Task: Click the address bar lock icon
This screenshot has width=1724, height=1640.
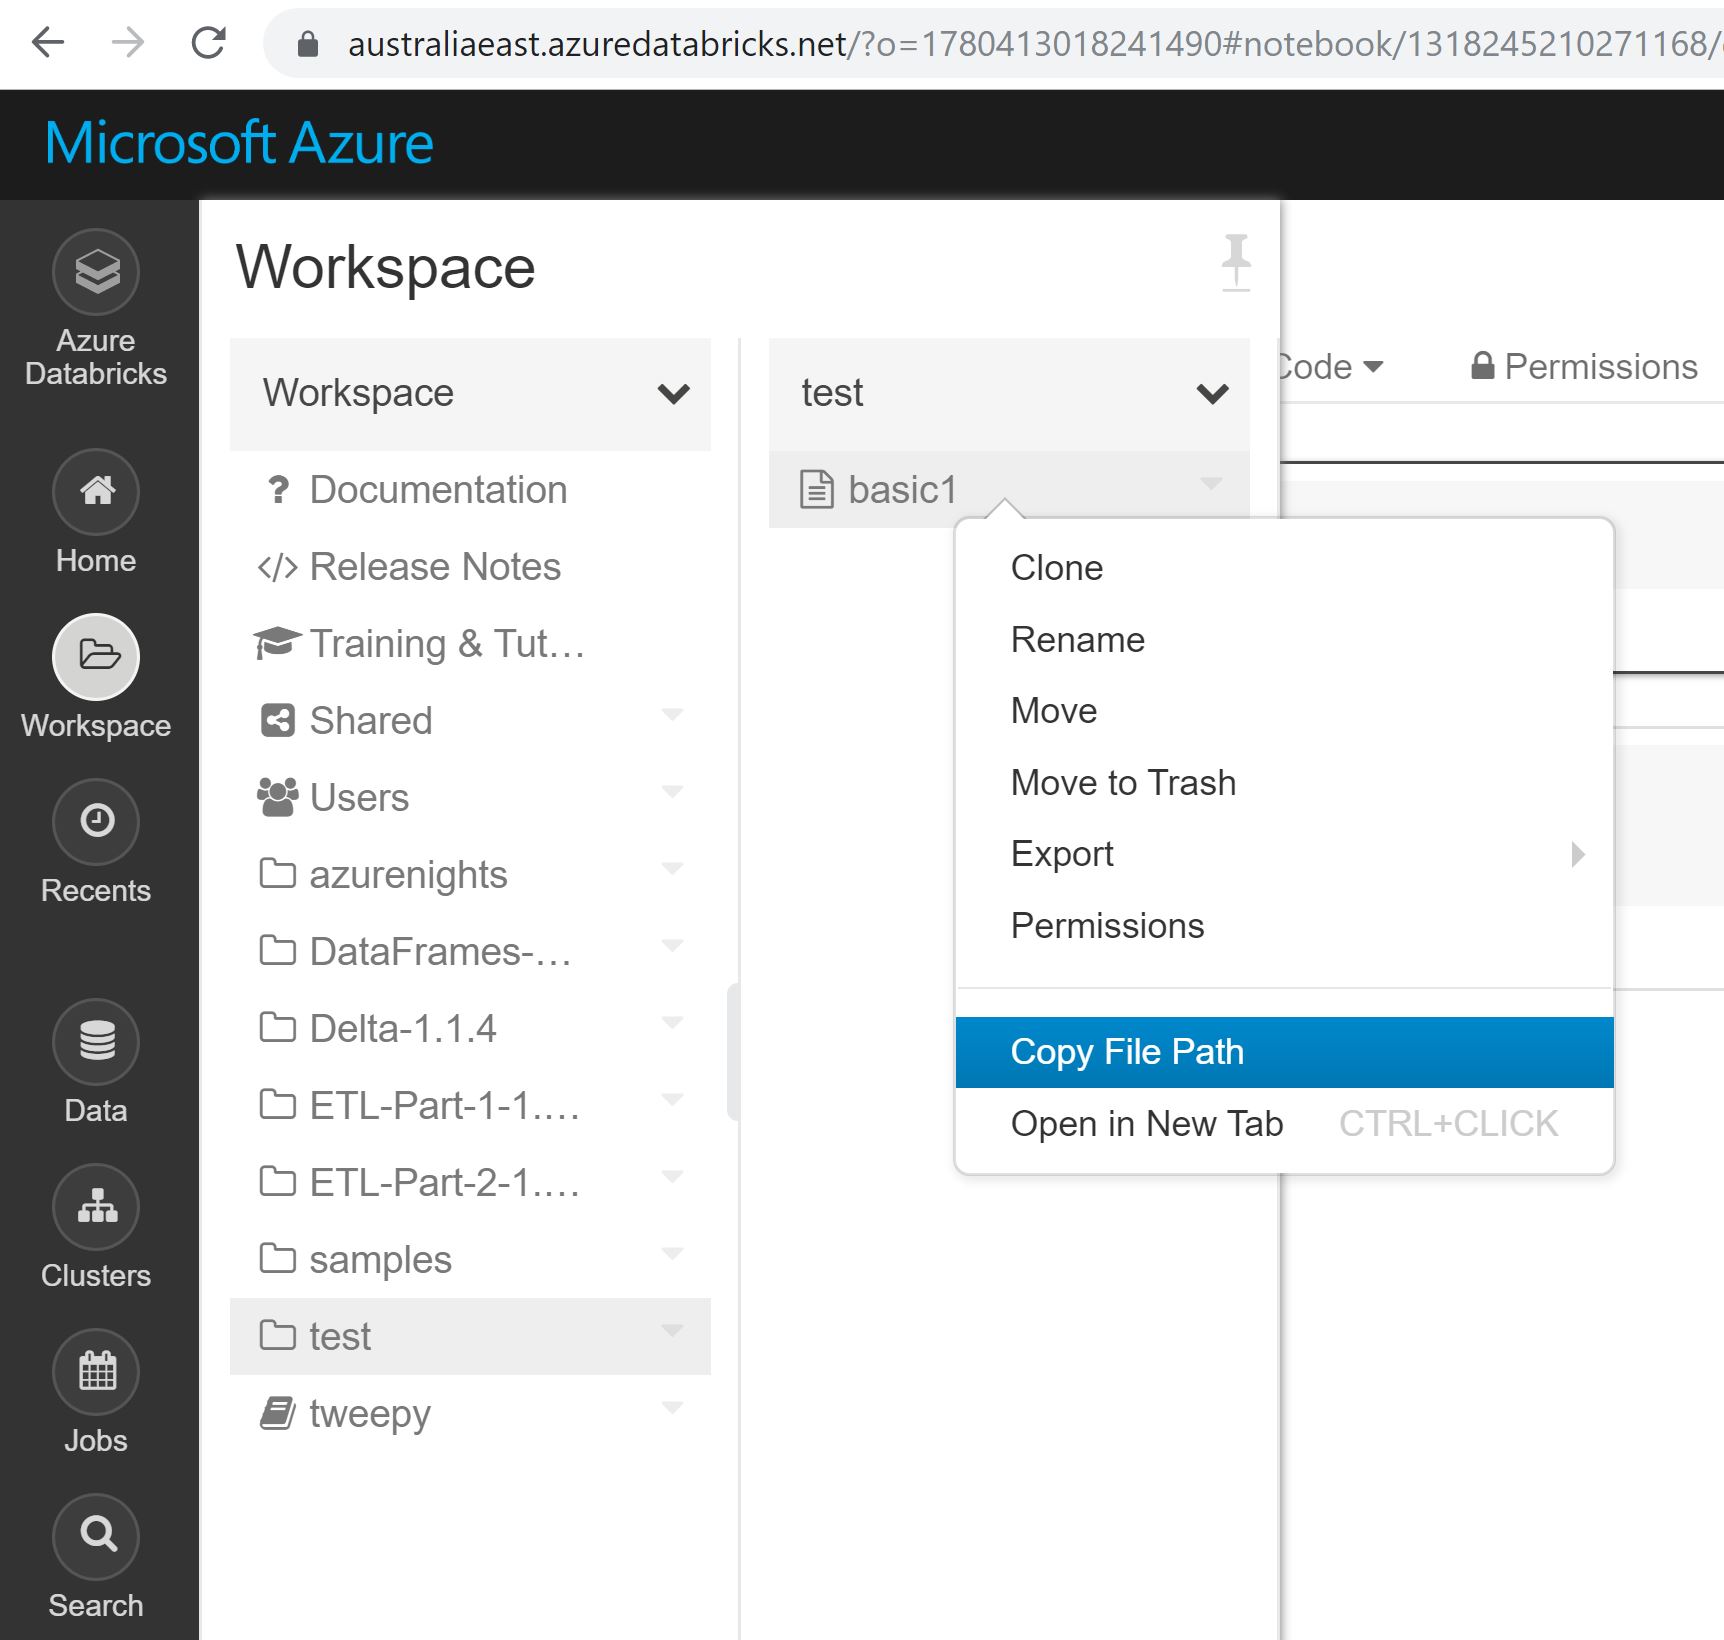Action: [308, 44]
